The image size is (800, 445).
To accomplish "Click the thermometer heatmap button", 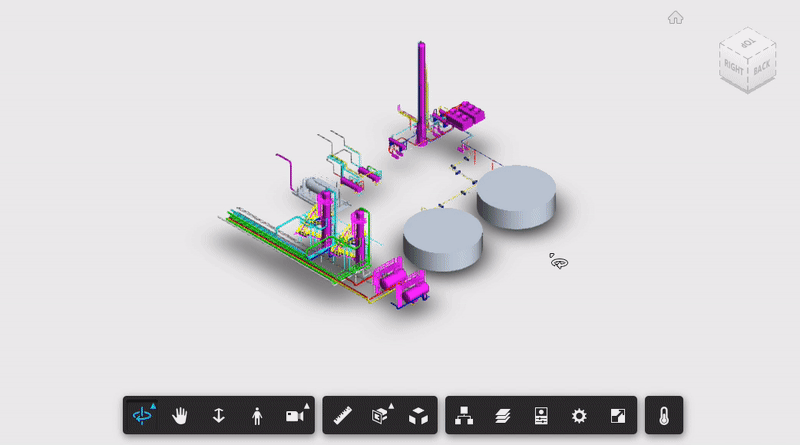I will point(663,416).
